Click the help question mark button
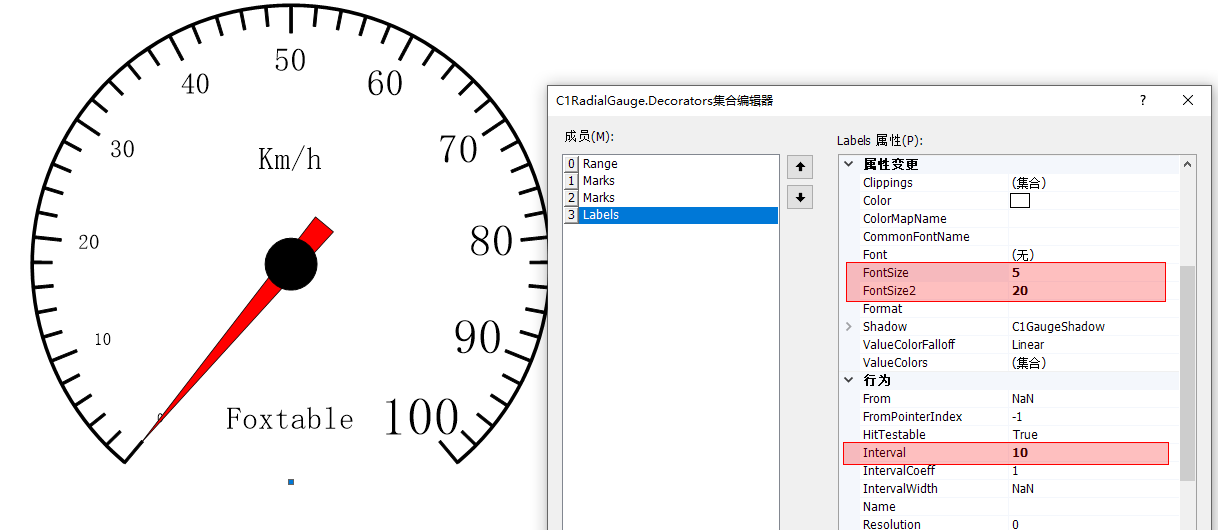This screenshot has height=530, width=1218. tap(1142, 100)
